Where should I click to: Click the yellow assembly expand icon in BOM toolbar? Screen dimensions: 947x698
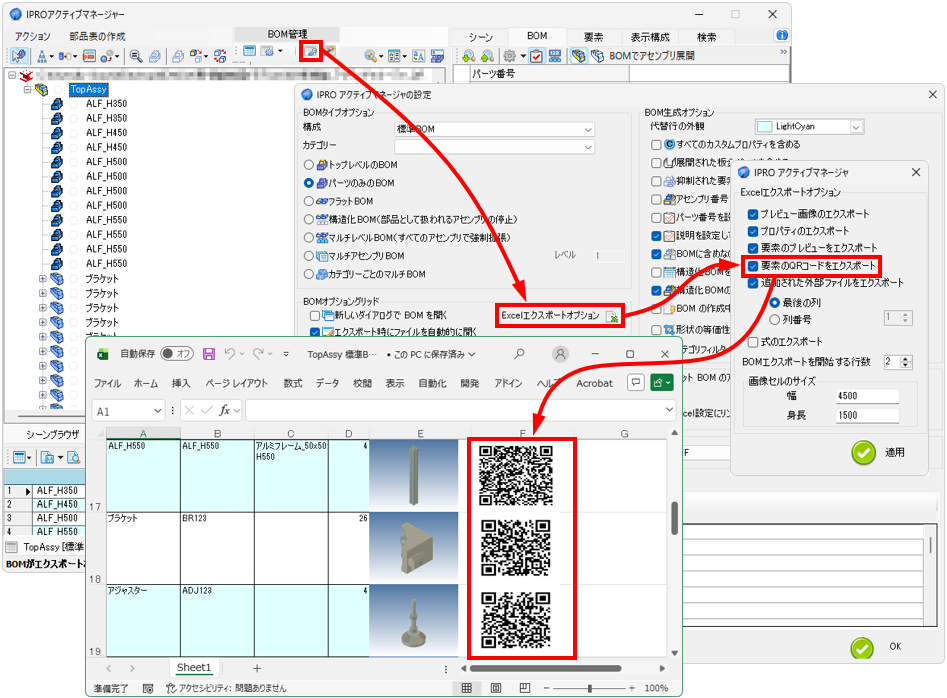tap(578, 56)
